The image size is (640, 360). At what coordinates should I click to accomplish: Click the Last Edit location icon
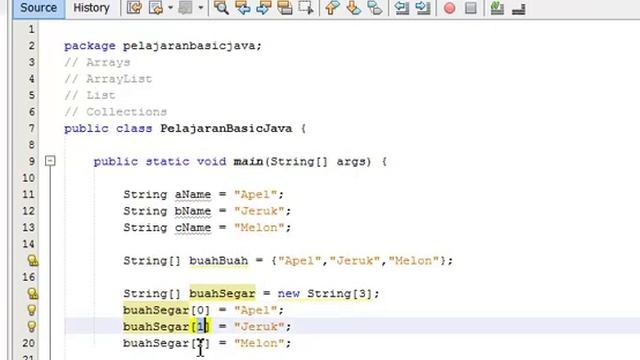point(134,8)
